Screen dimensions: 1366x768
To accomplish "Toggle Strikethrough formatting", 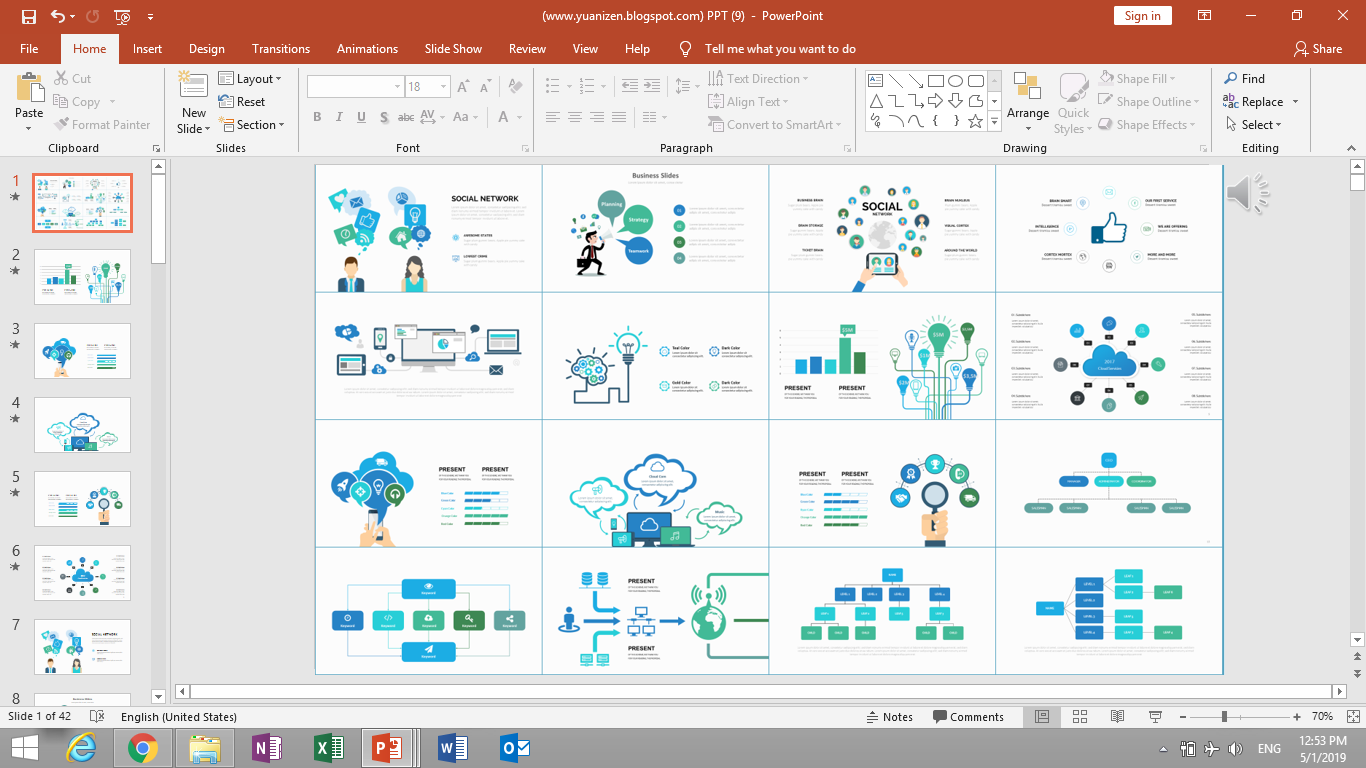I will (406, 117).
